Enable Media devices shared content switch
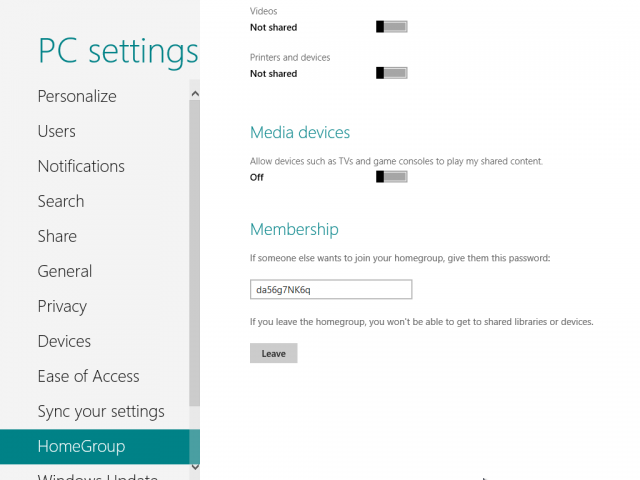Image resolution: width=640 pixels, height=480 pixels. pyautogui.click(x=391, y=177)
